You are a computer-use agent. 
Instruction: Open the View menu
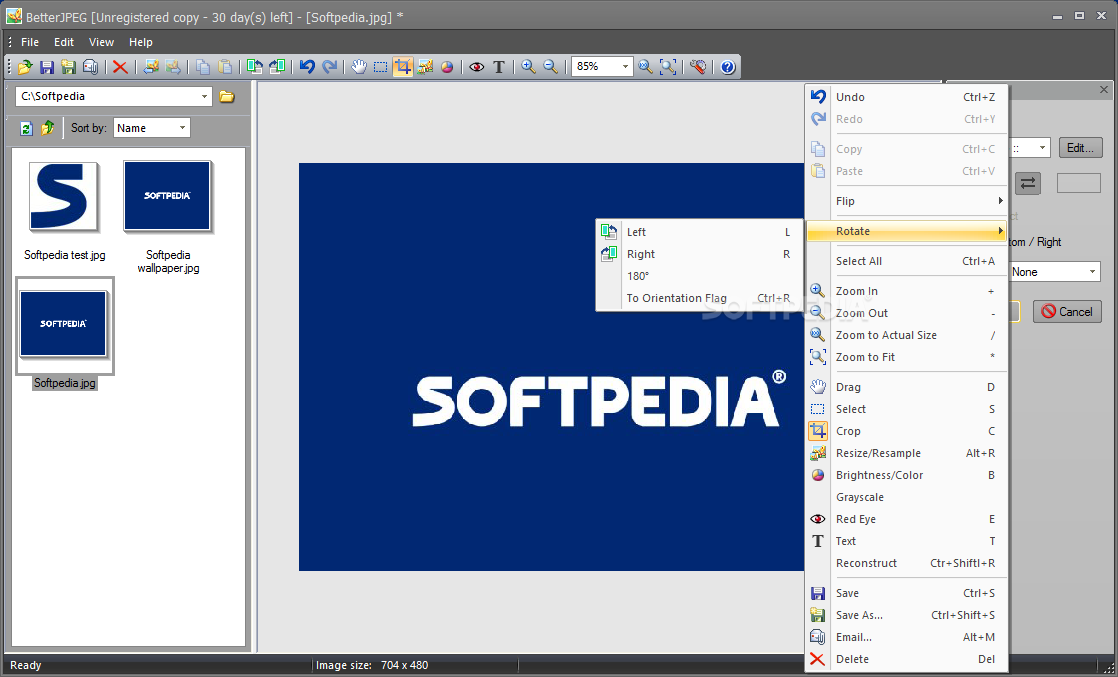[x=101, y=42]
